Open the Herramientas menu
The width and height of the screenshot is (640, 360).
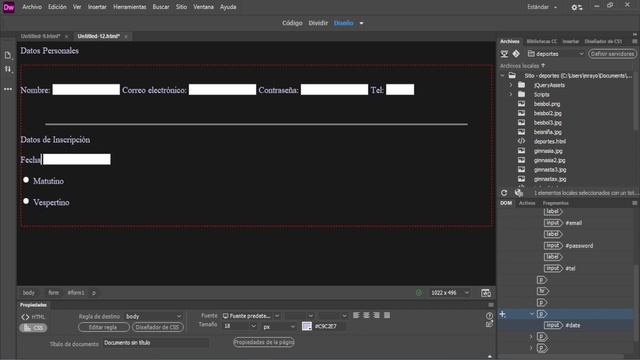[129, 7]
